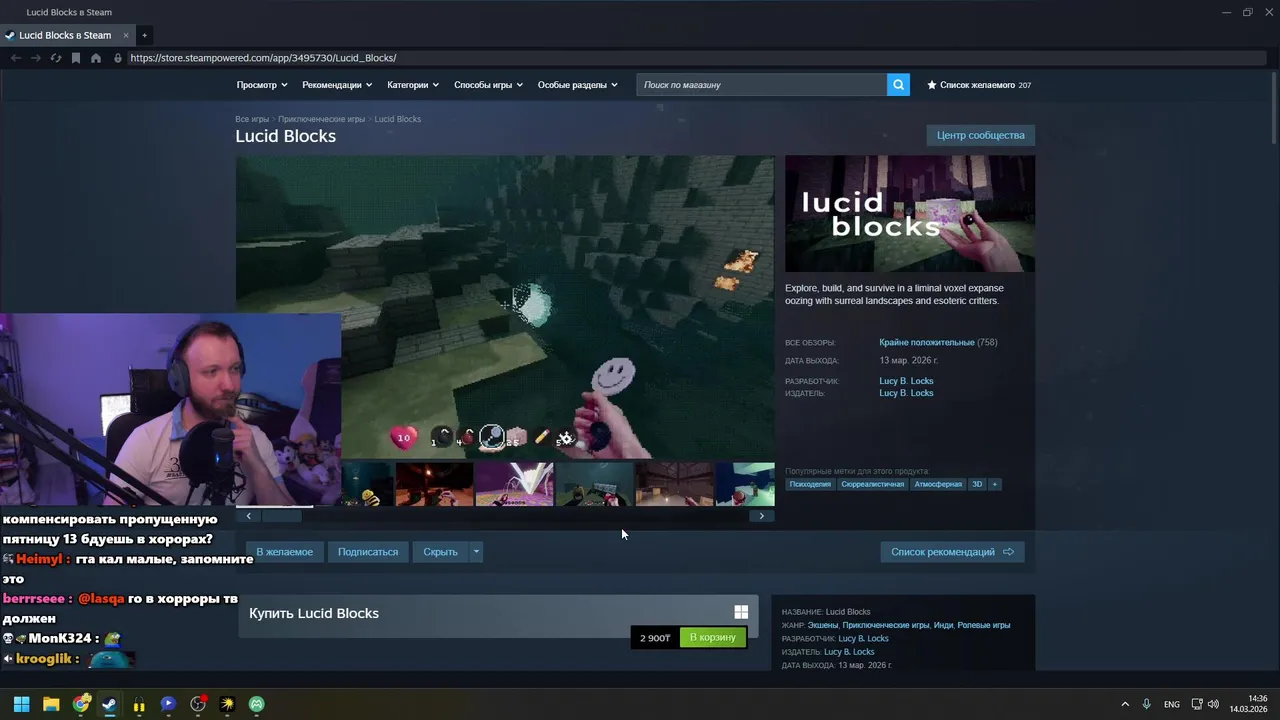
Task: Click the Все игры breadcrumb
Action: (x=252, y=119)
